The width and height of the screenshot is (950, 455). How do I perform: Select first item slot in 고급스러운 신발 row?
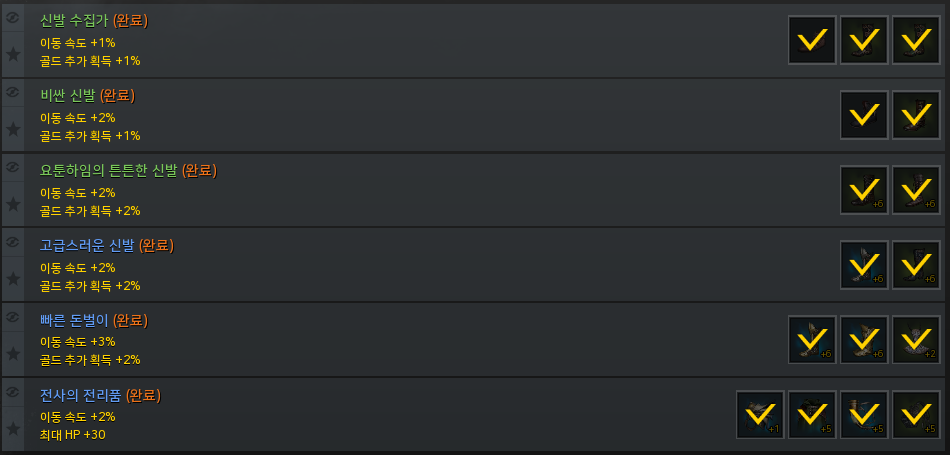(864, 265)
